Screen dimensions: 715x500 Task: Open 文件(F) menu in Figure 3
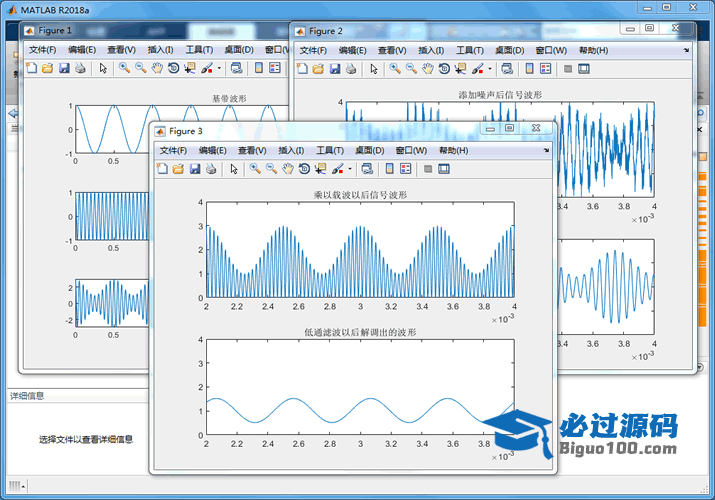point(174,150)
